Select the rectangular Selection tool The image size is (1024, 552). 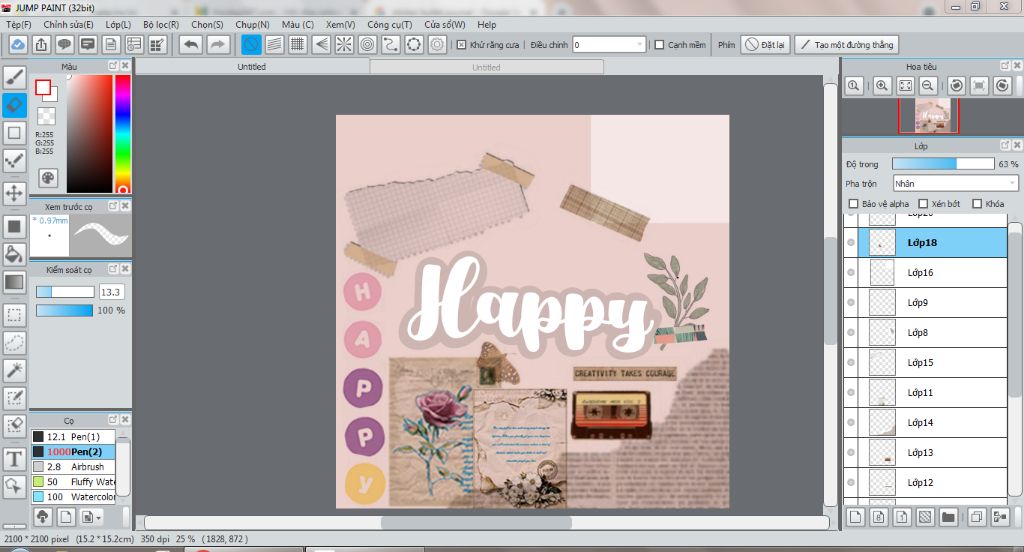(14, 315)
